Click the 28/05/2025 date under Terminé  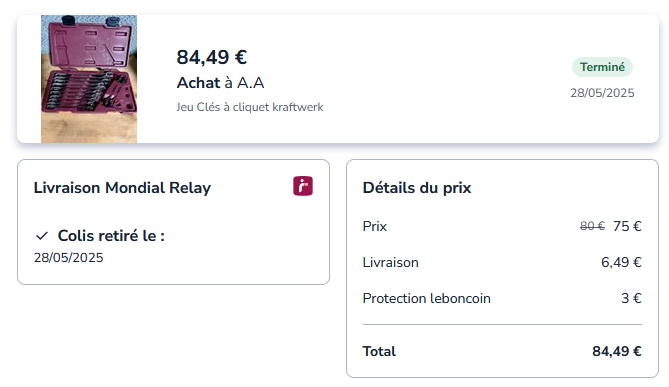point(602,93)
